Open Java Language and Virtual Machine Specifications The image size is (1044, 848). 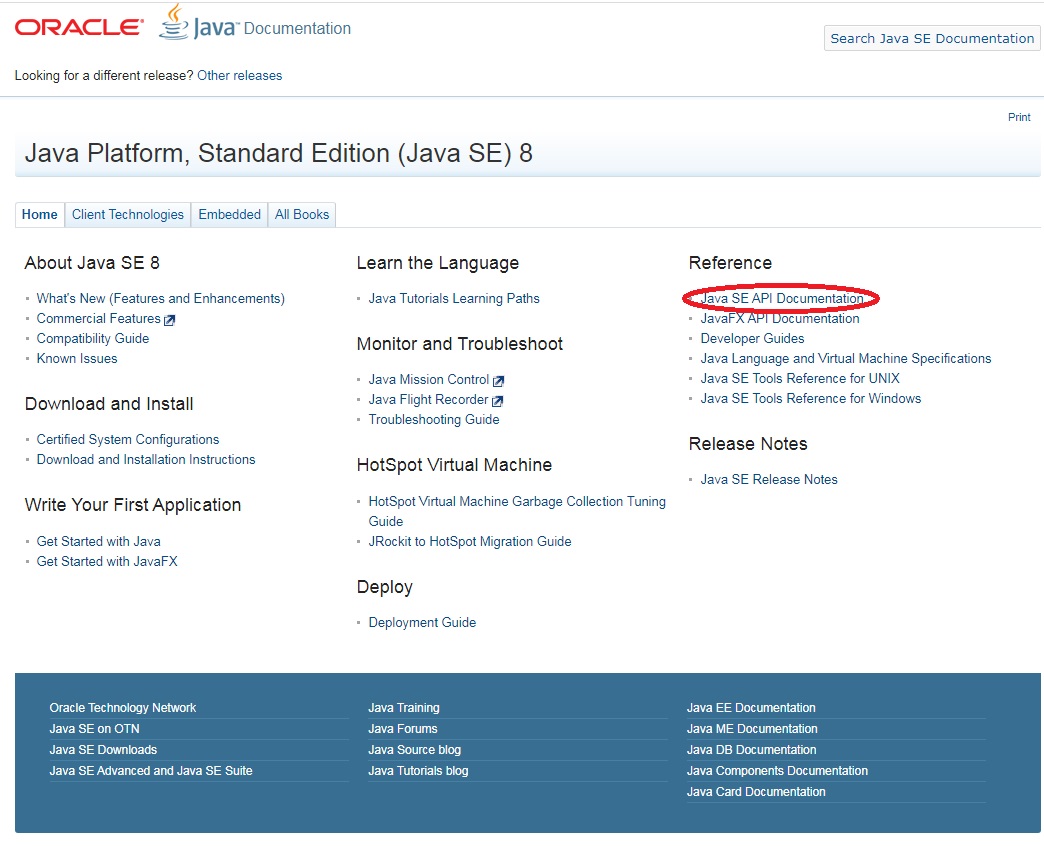click(846, 359)
